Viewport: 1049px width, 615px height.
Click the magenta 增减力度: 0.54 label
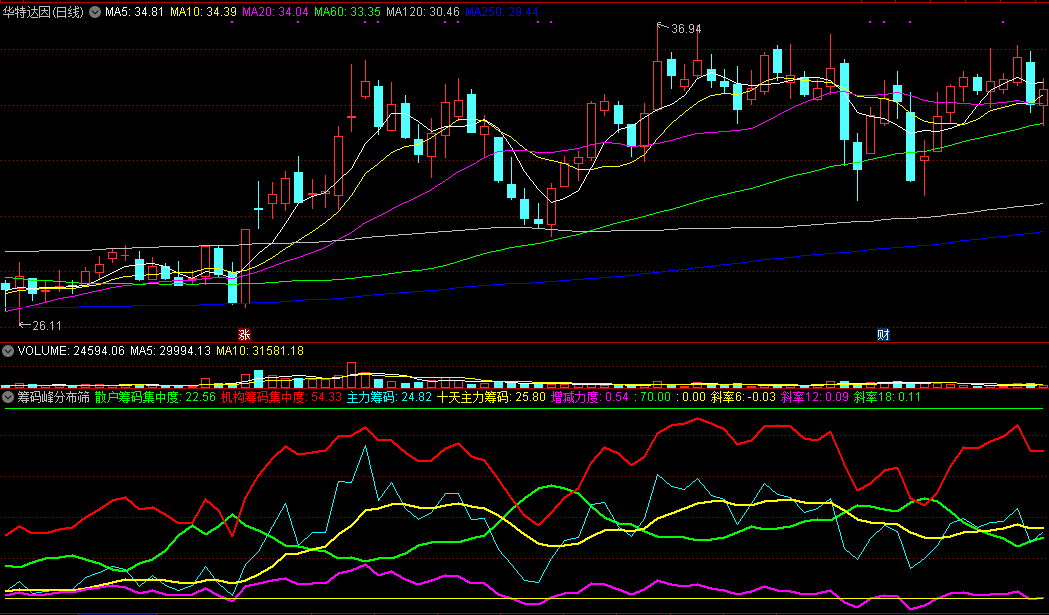[x=590, y=397]
